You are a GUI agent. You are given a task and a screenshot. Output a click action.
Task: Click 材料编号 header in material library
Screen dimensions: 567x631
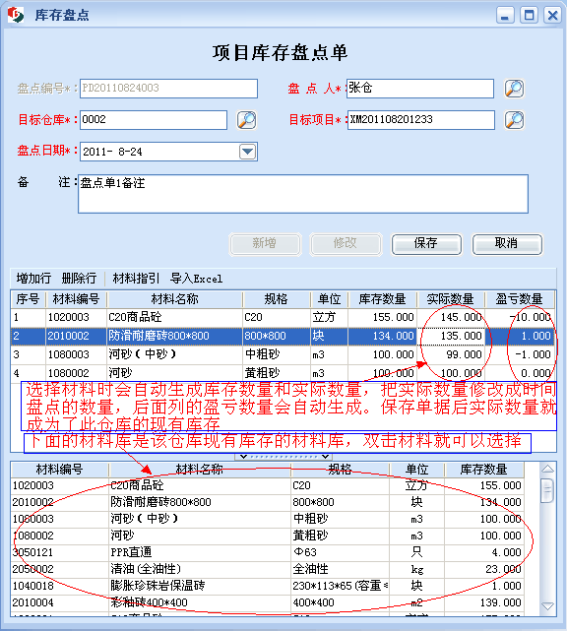click(x=60, y=469)
